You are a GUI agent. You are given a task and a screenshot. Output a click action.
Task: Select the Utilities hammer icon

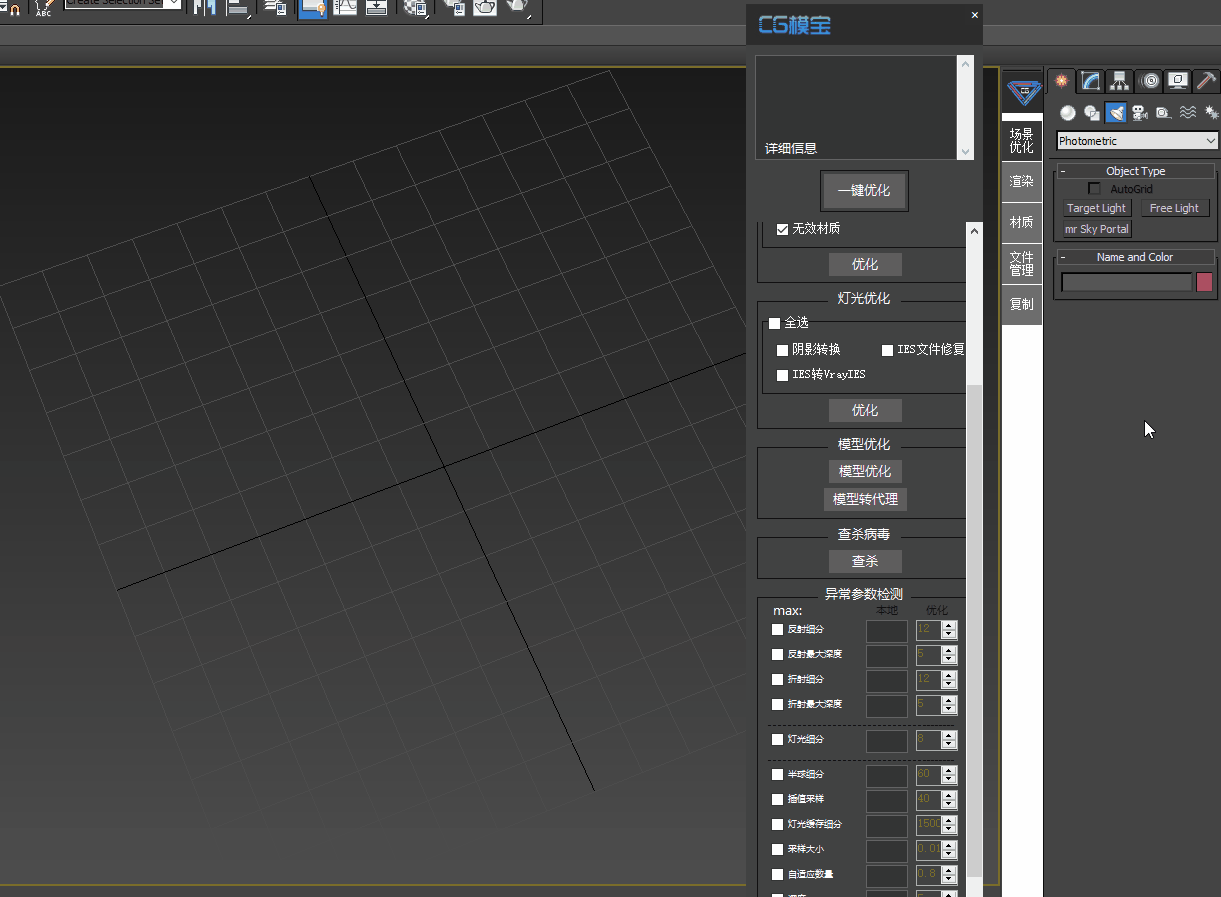pyautogui.click(x=1206, y=80)
